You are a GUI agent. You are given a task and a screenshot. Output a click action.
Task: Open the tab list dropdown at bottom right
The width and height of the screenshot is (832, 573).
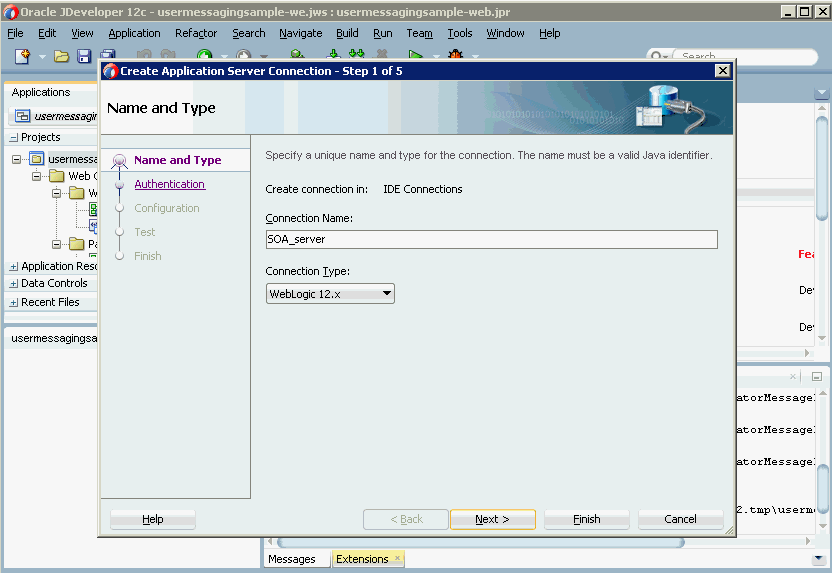[818, 559]
